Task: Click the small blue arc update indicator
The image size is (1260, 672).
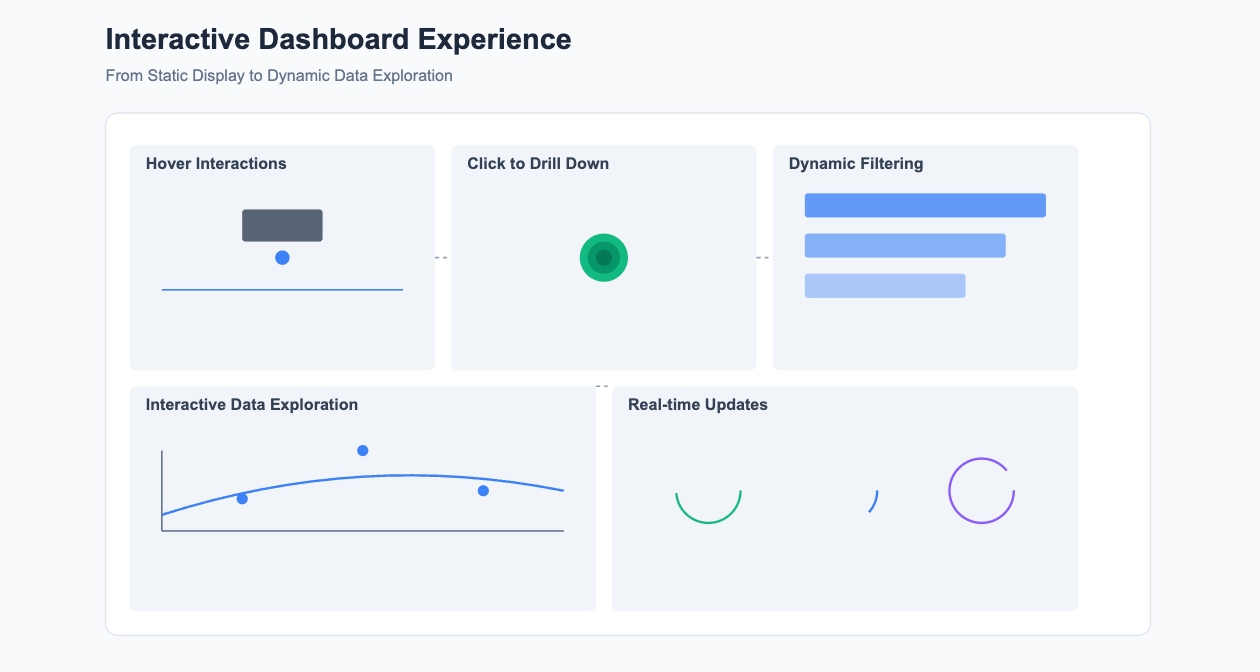Action: pos(874,501)
